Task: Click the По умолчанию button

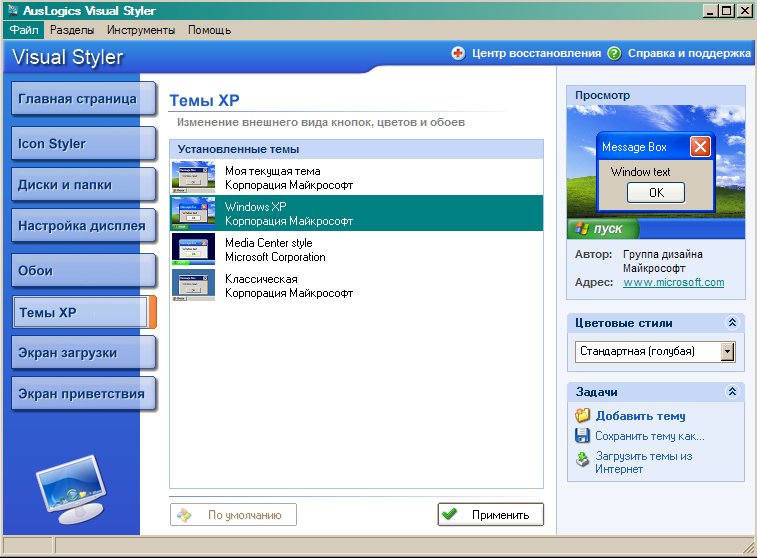Action: click(x=233, y=515)
